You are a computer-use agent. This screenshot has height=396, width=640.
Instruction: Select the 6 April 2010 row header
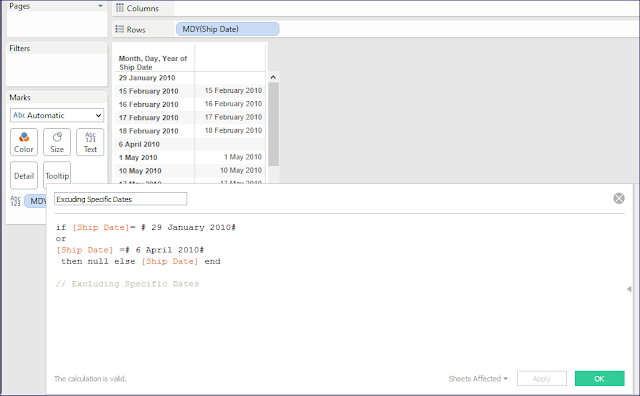139,145
